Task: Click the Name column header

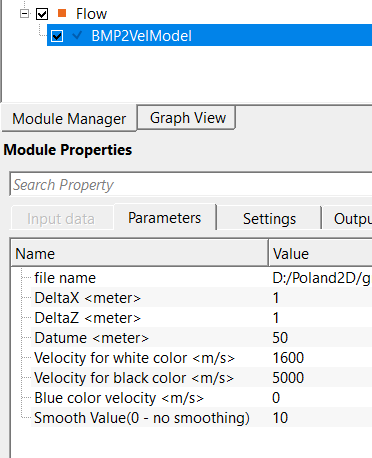Action: [x=140, y=254]
